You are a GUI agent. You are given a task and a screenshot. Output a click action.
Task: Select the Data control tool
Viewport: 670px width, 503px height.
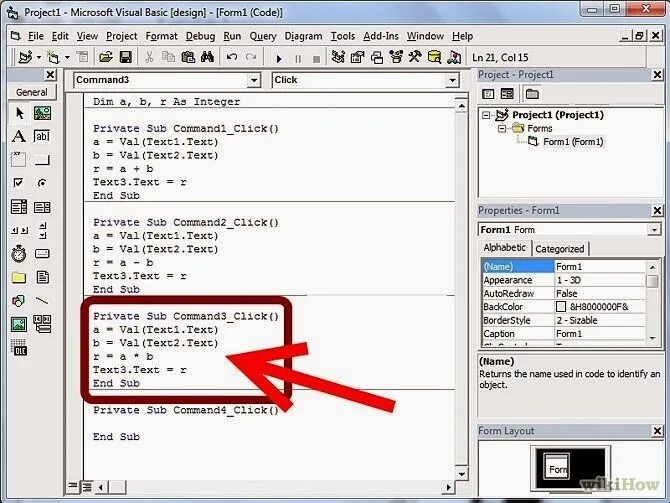[x=42, y=324]
